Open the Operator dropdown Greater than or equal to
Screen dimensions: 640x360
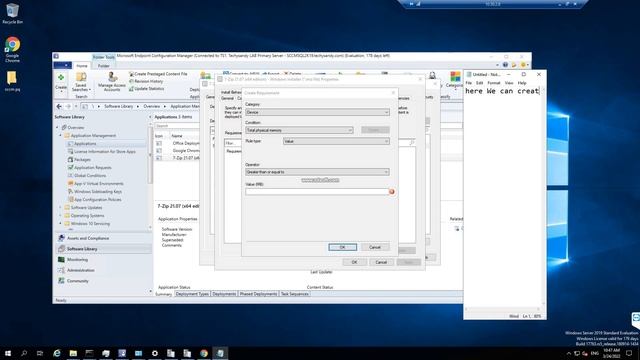tap(317, 172)
